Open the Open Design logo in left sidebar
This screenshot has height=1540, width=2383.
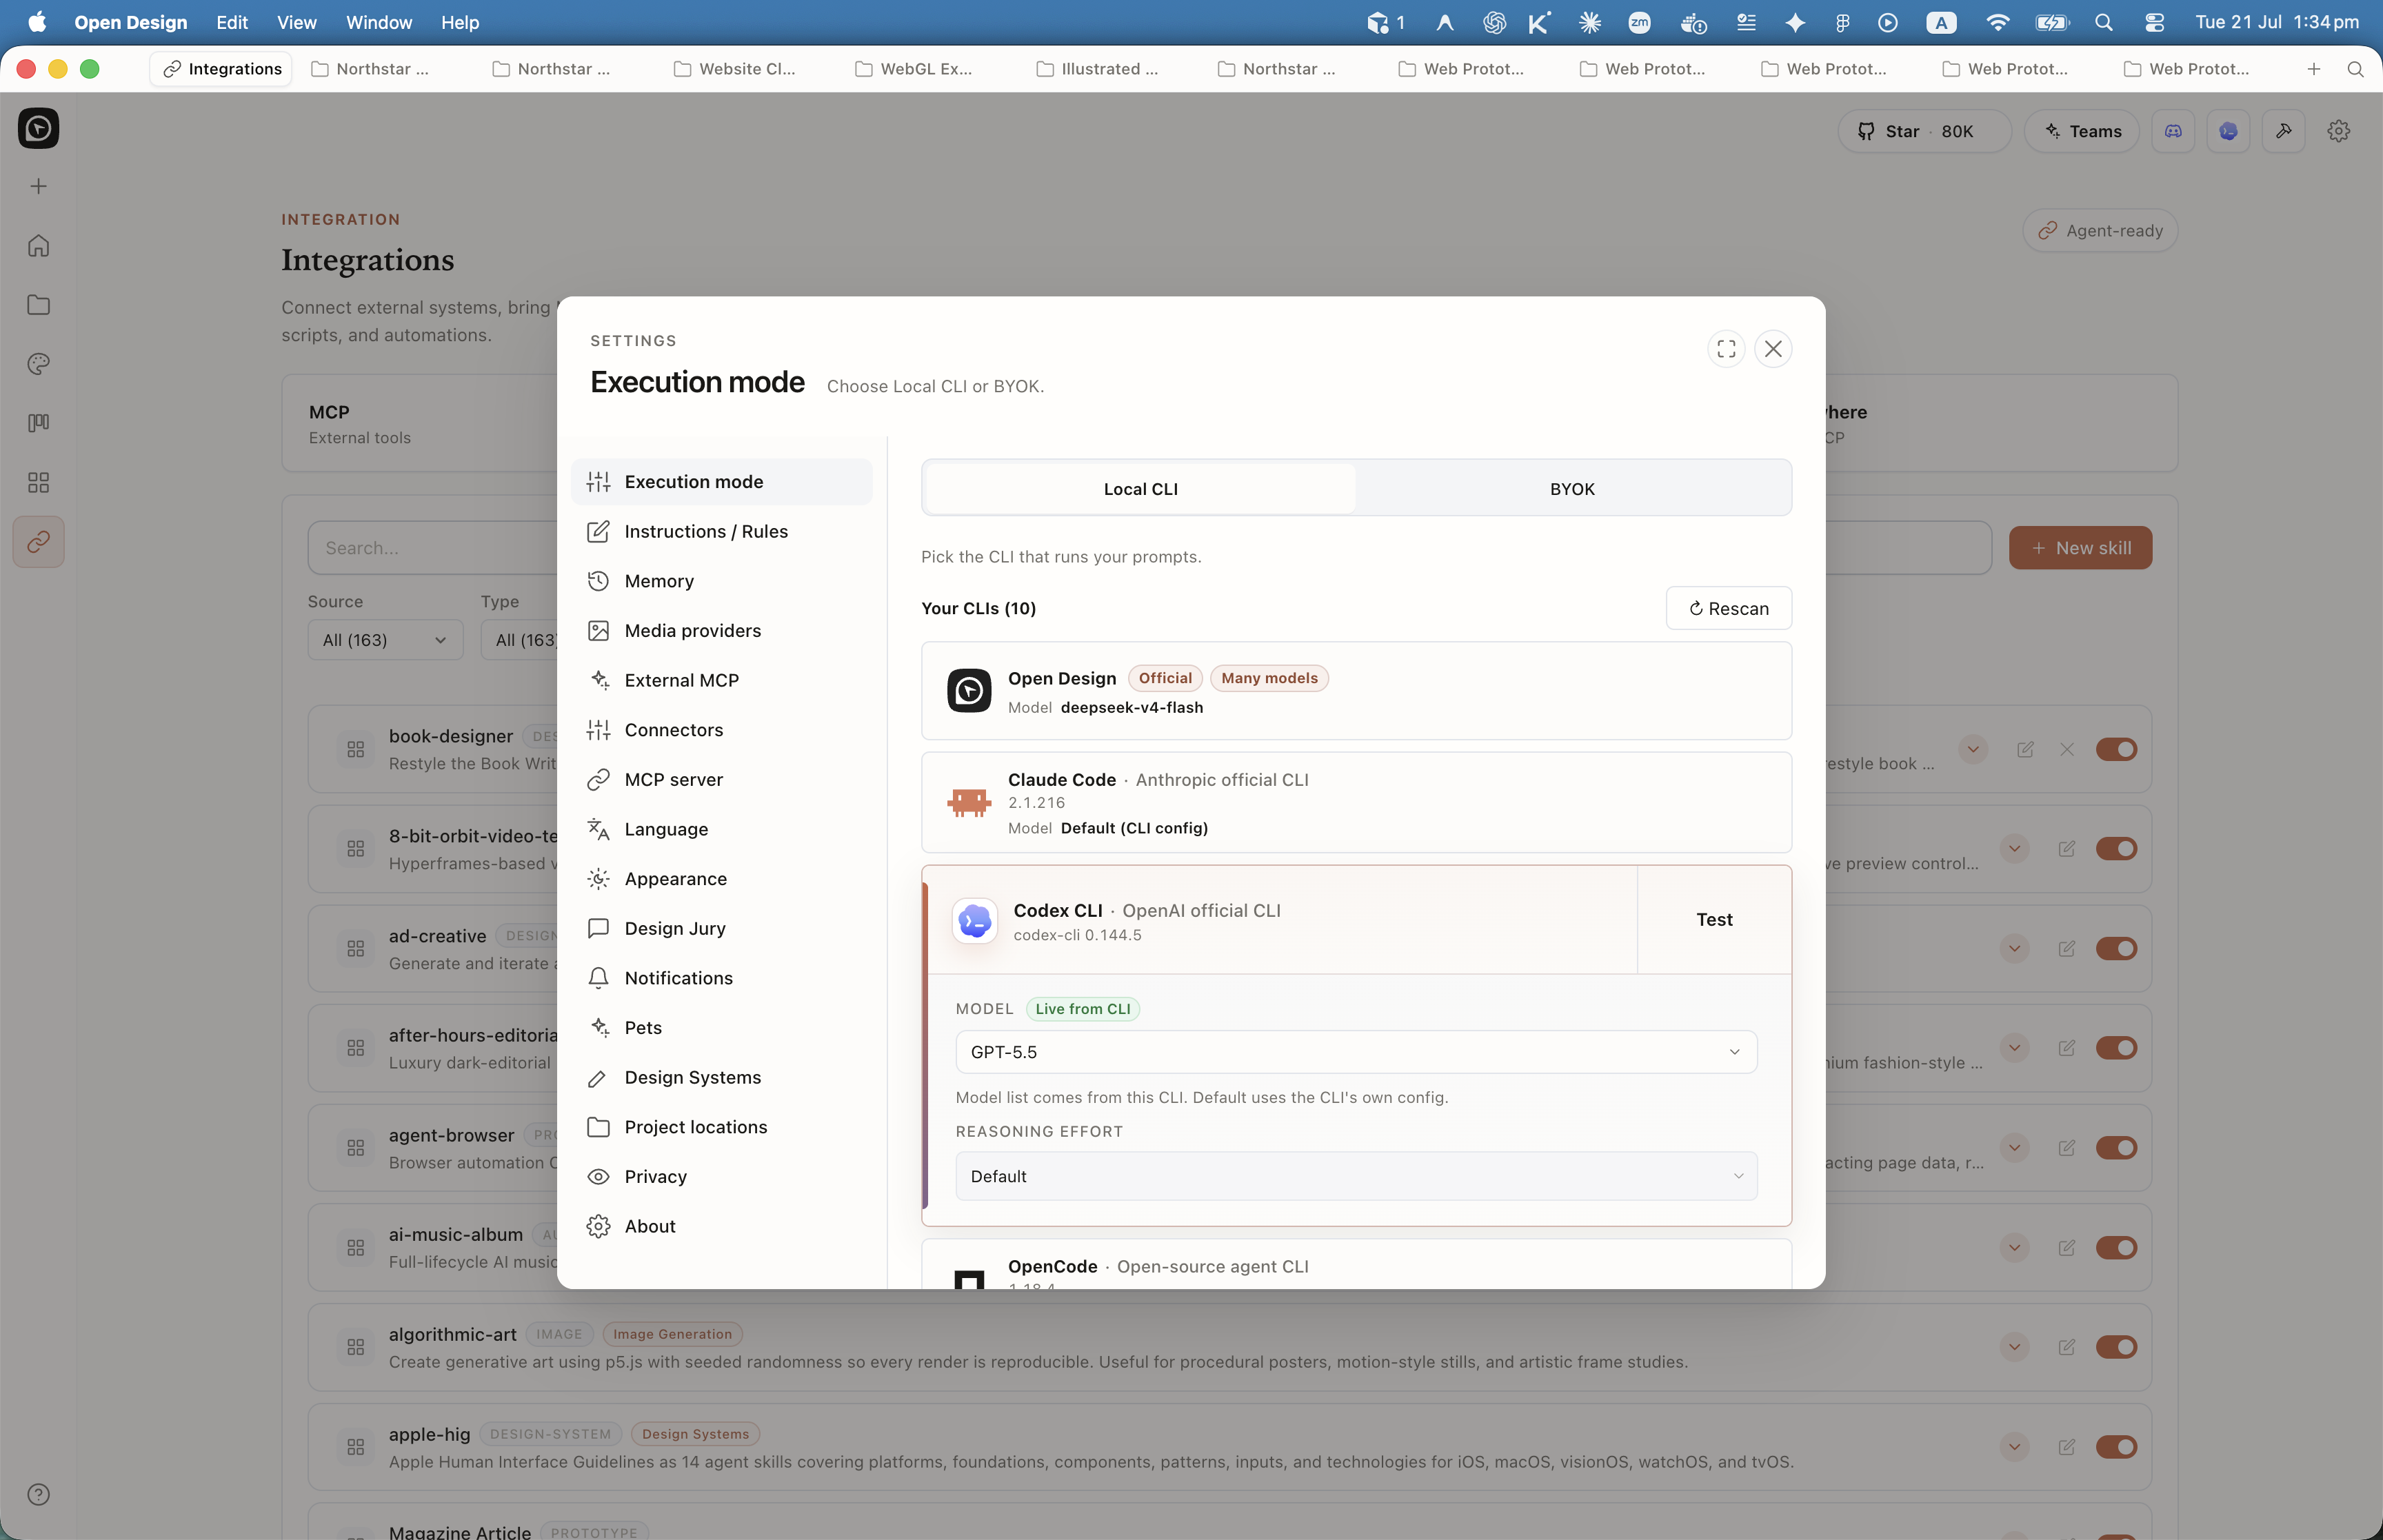pos(38,128)
